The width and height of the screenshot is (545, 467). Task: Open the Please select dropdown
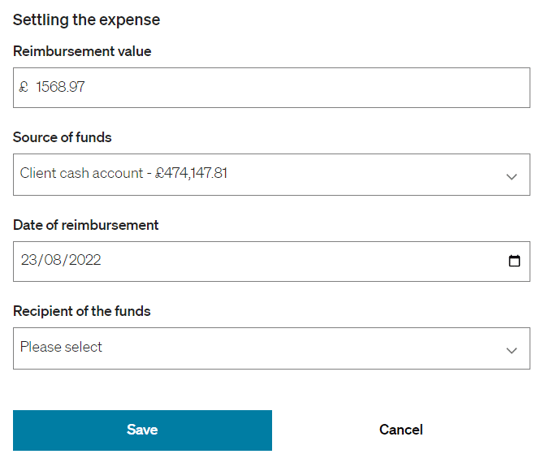coord(271,348)
